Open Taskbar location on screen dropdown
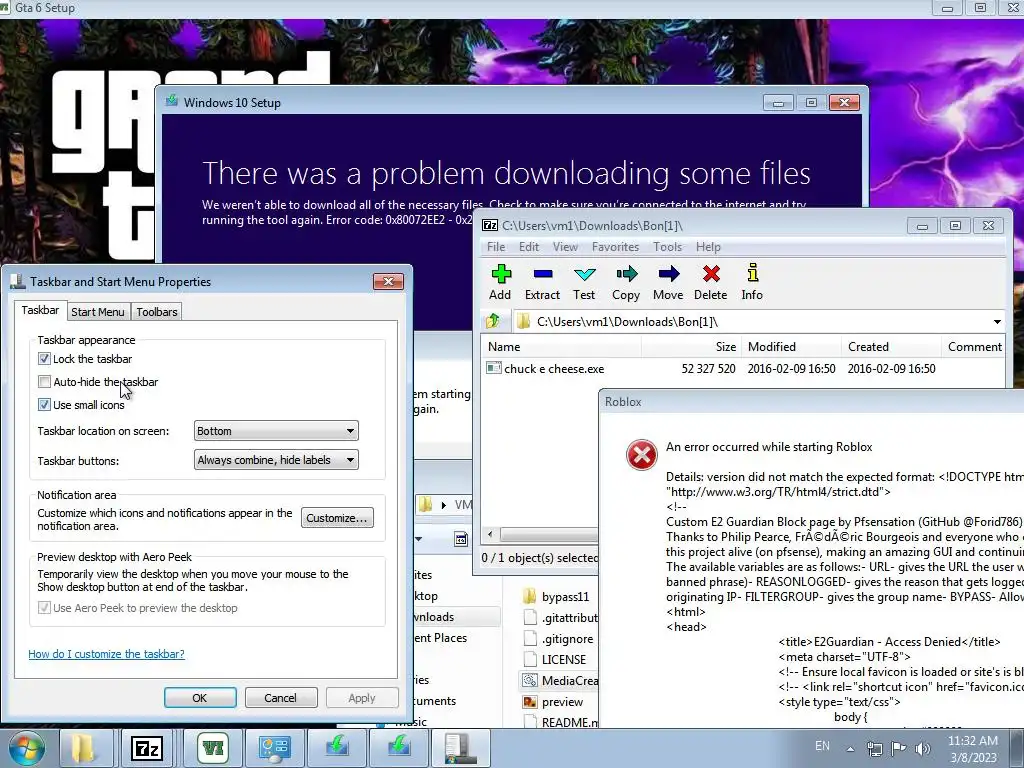The height and width of the screenshot is (768, 1024). [x=276, y=431]
